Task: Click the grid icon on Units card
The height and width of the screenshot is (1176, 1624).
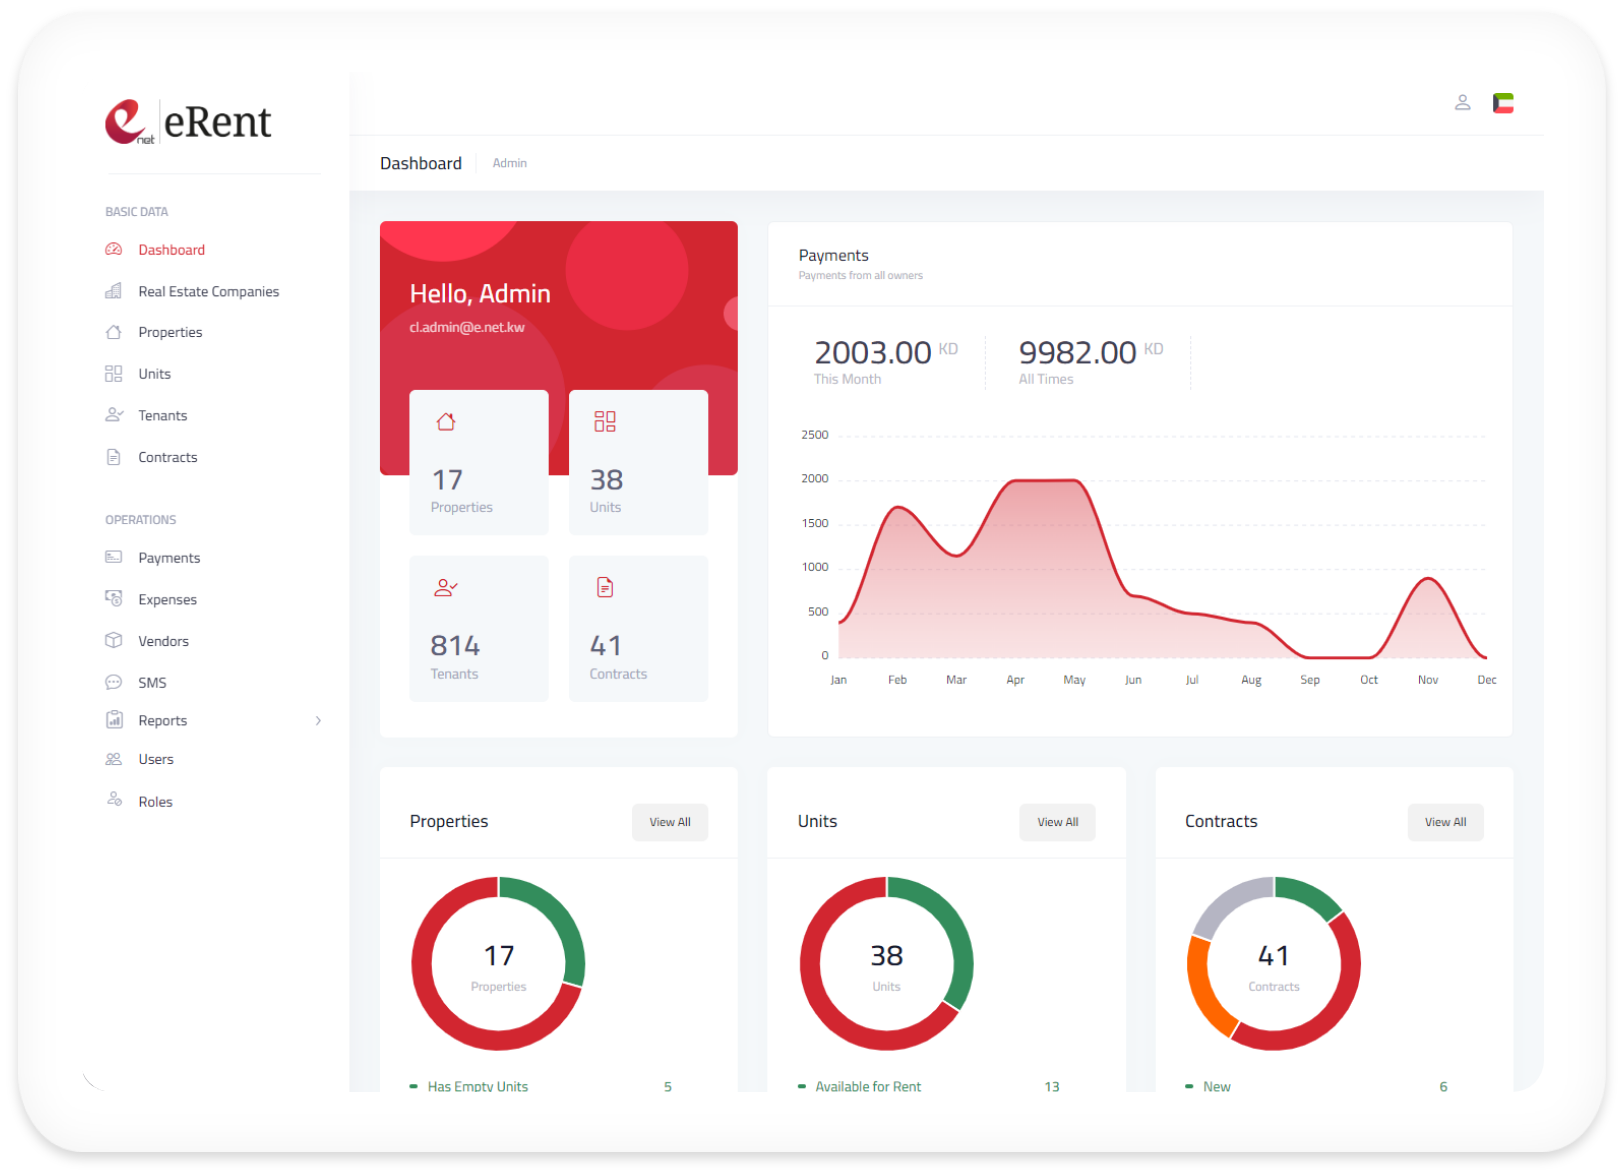Action: pos(605,422)
